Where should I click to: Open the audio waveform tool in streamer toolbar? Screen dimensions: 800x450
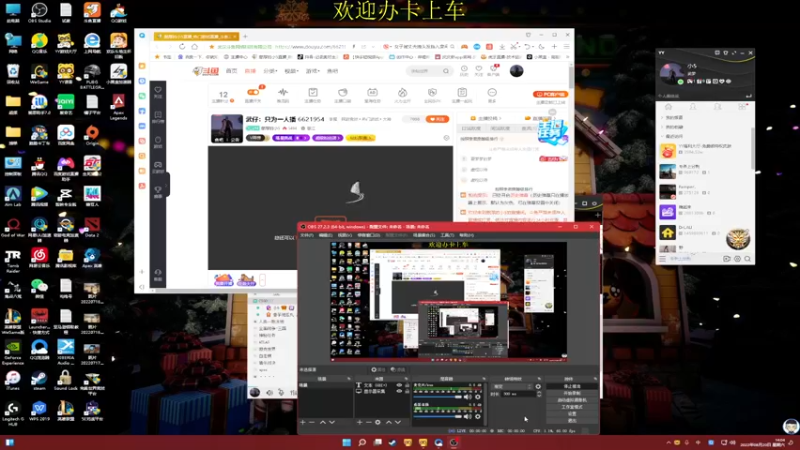283,94
